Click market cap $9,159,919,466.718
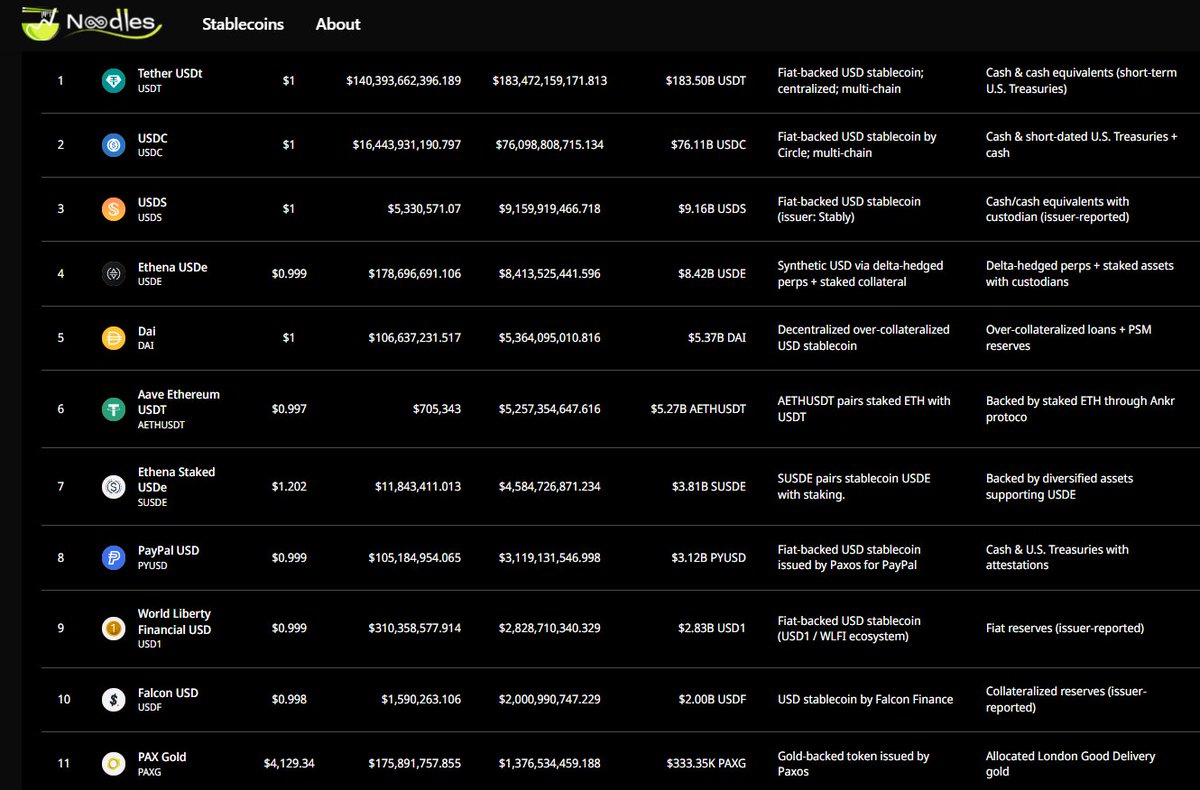This screenshot has height=790, width=1200. [x=550, y=209]
